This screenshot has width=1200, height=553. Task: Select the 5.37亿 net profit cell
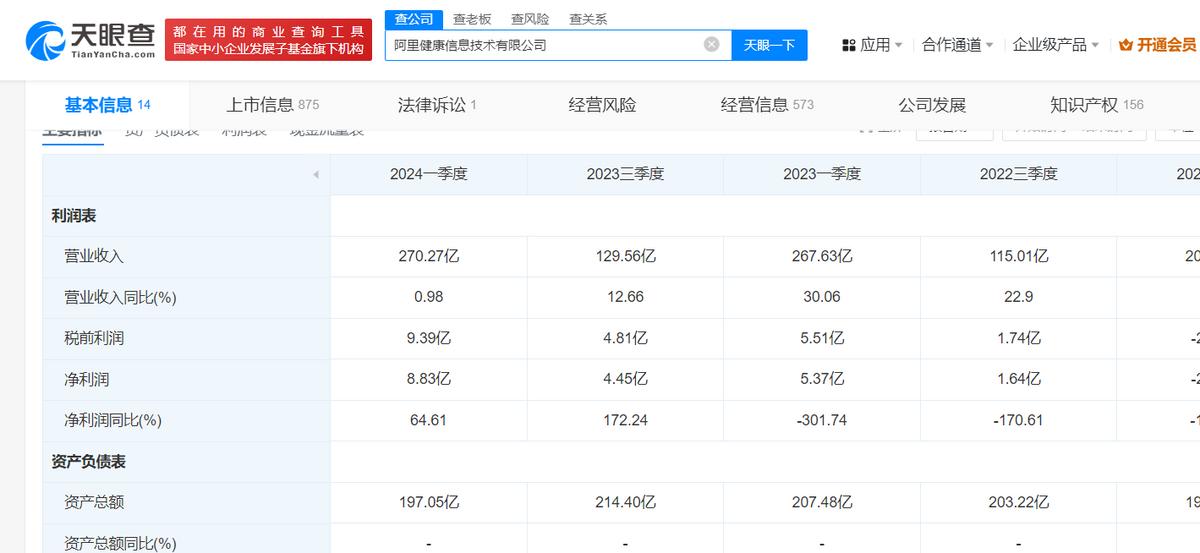tap(822, 379)
